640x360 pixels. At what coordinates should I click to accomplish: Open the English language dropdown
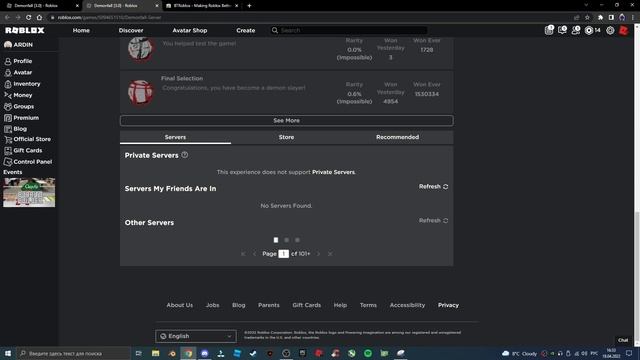[x=196, y=336]
